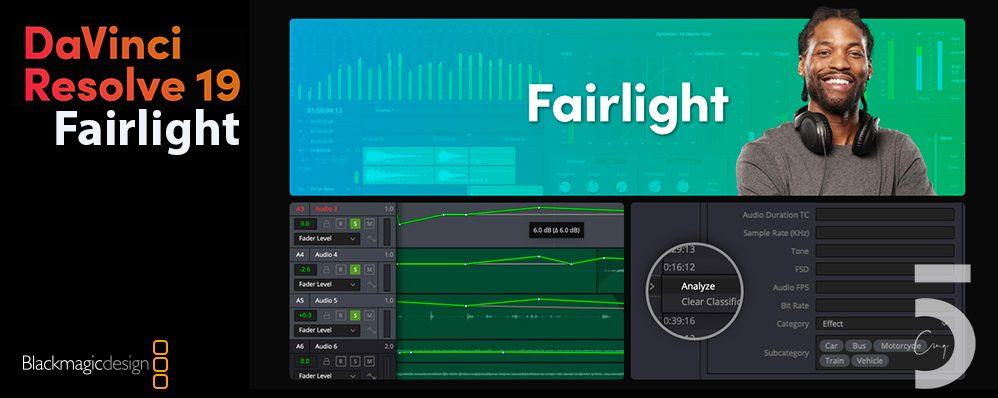Toggle Mute on Audio 4 track

(x=369, y=269)
